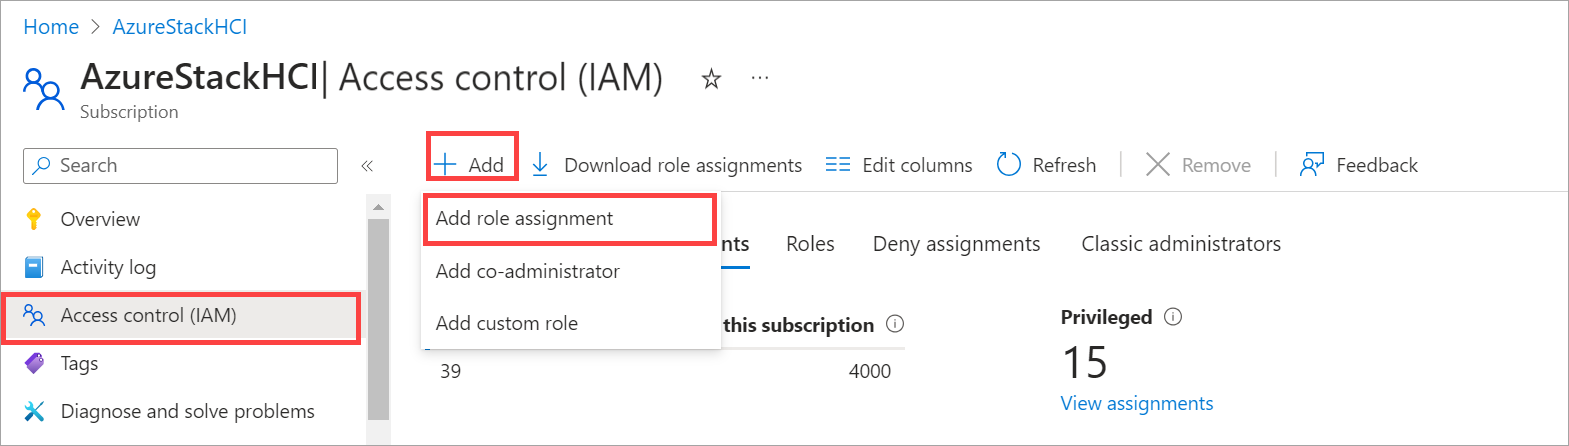This screenshot has height=446, width=1569.
Task: Click the Feedback person icon
Action: click(x=1312, y=165)
